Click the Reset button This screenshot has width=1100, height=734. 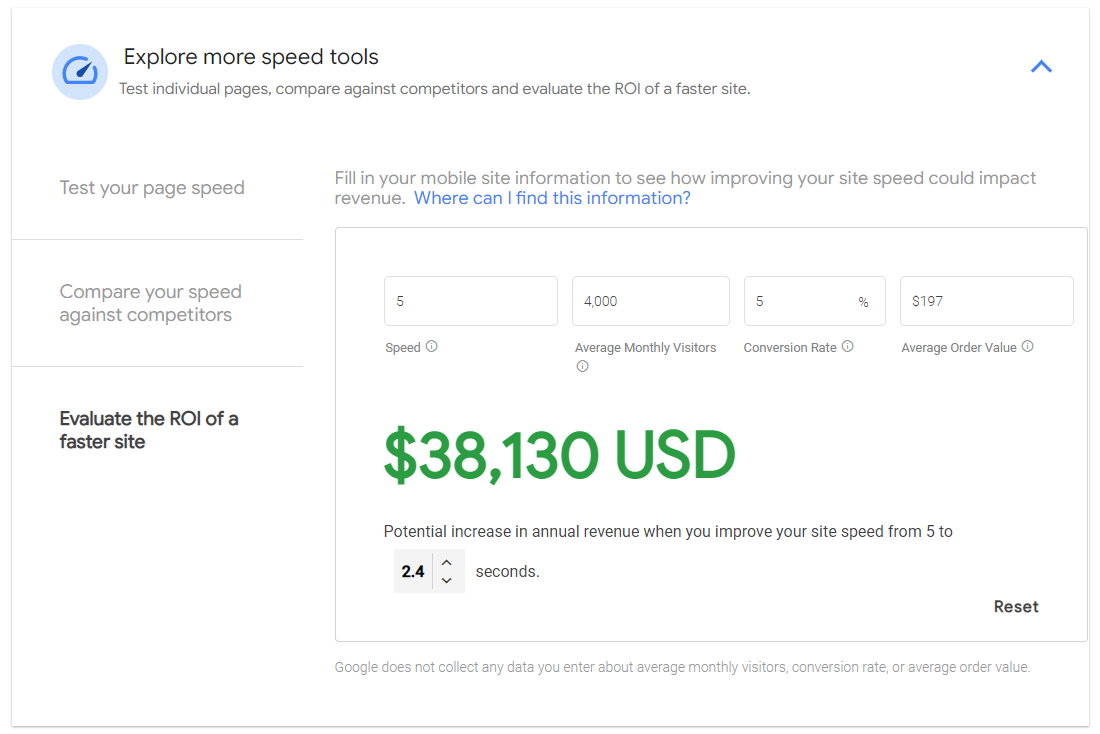(1016, 606)
